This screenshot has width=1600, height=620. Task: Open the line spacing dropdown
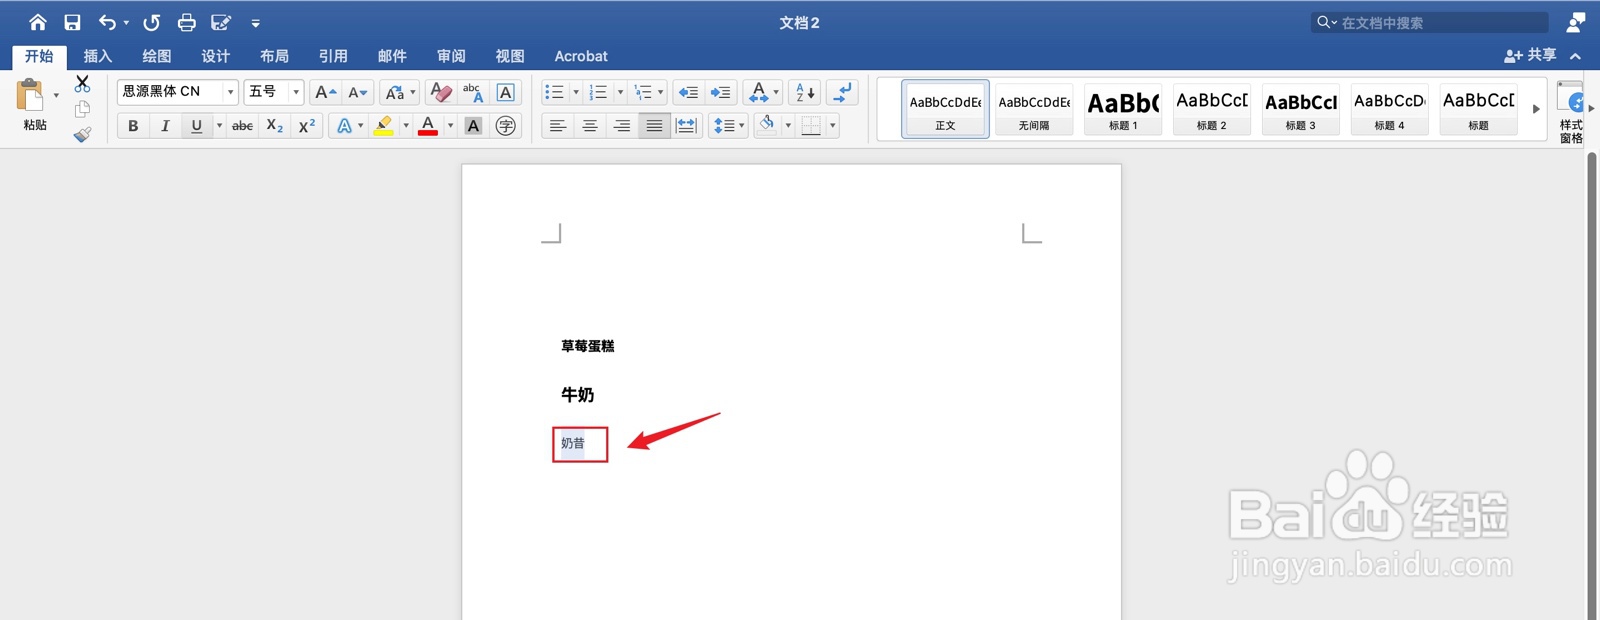728,126
